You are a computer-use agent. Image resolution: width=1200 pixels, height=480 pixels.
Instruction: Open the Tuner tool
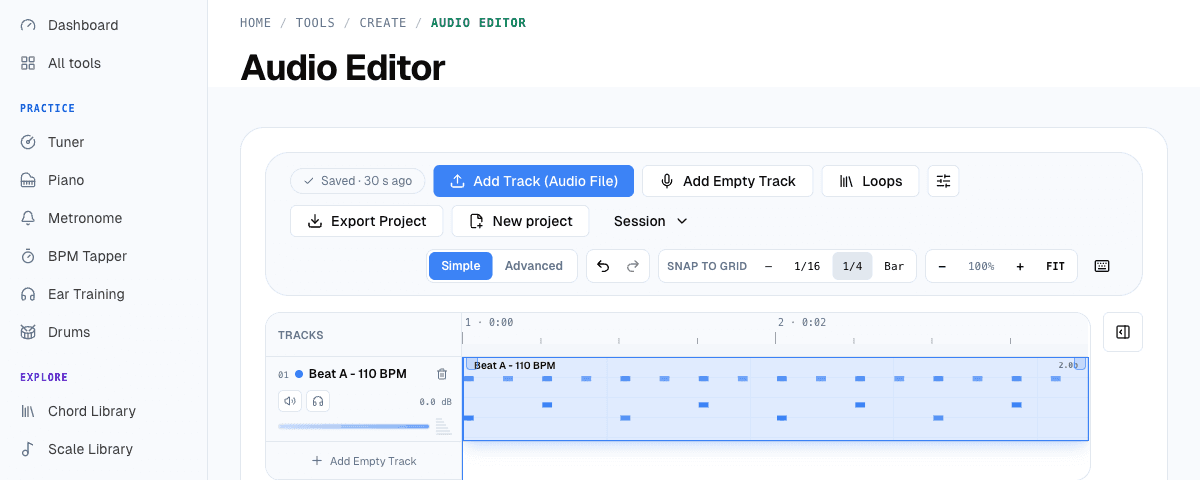[66, 142]
